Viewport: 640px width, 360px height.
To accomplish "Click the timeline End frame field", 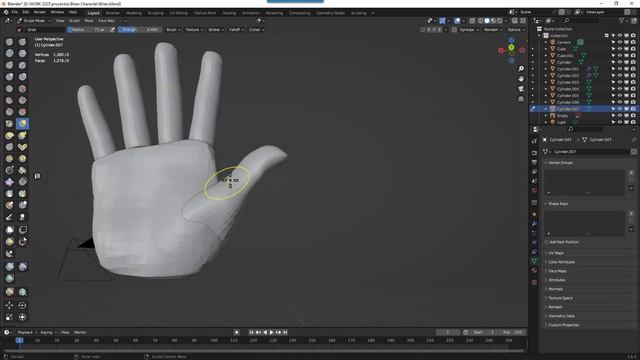I will (513, 332).
